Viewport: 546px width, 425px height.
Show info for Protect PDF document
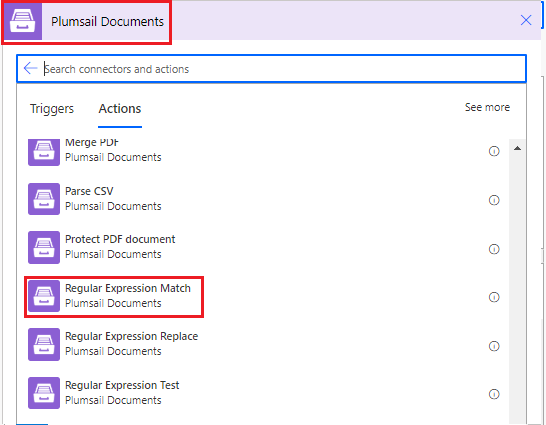point(494,249)
